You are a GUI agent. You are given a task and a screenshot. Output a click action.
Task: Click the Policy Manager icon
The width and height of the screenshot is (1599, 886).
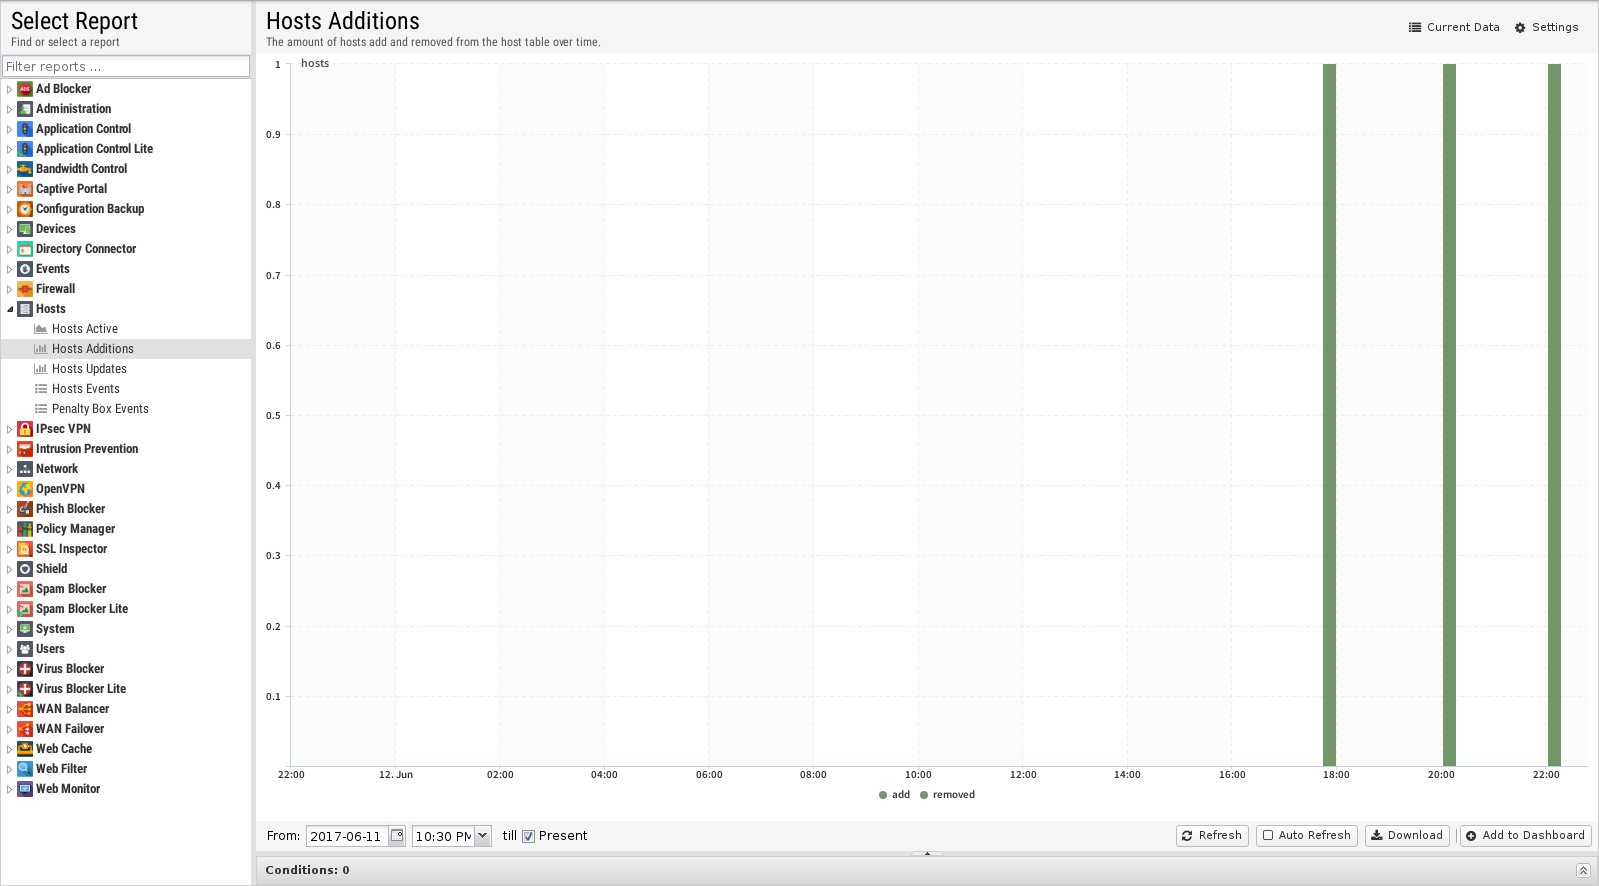25,529
